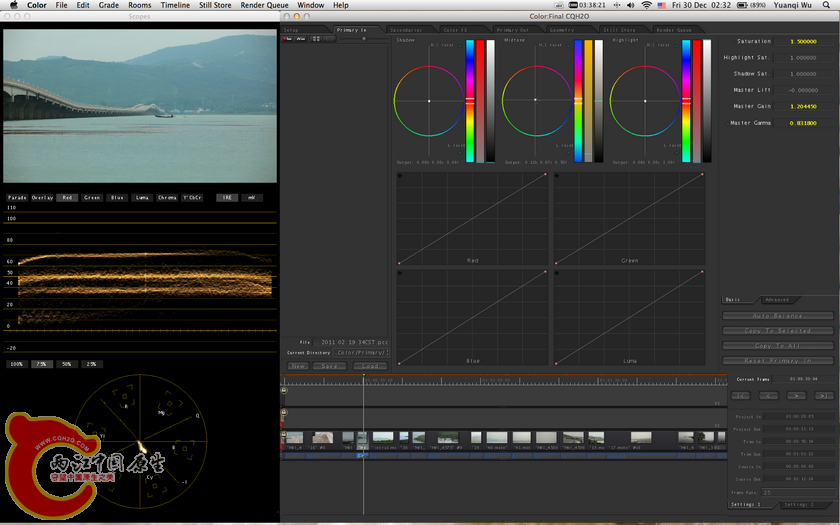Open the Settings 2 tab

[806, 505]
